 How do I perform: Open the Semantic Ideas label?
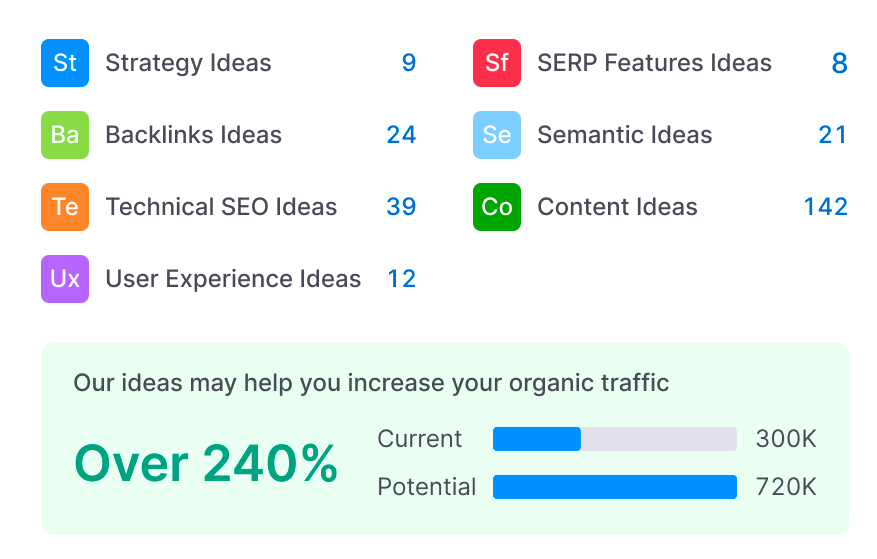pos(625,135)
